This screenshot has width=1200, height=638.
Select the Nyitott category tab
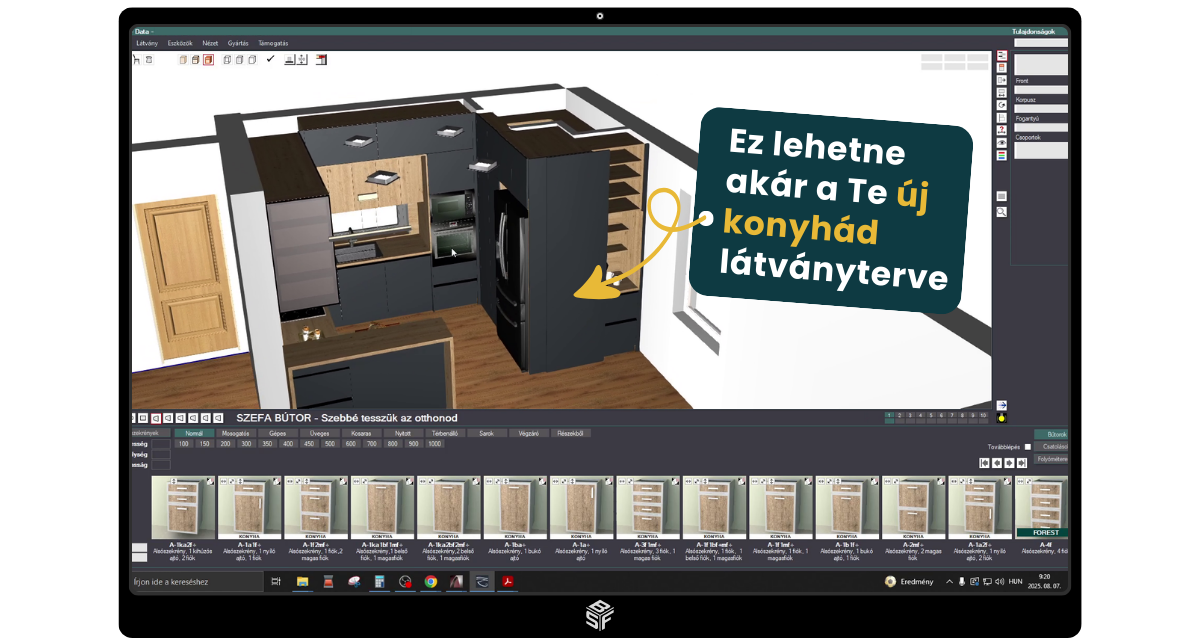403,434
